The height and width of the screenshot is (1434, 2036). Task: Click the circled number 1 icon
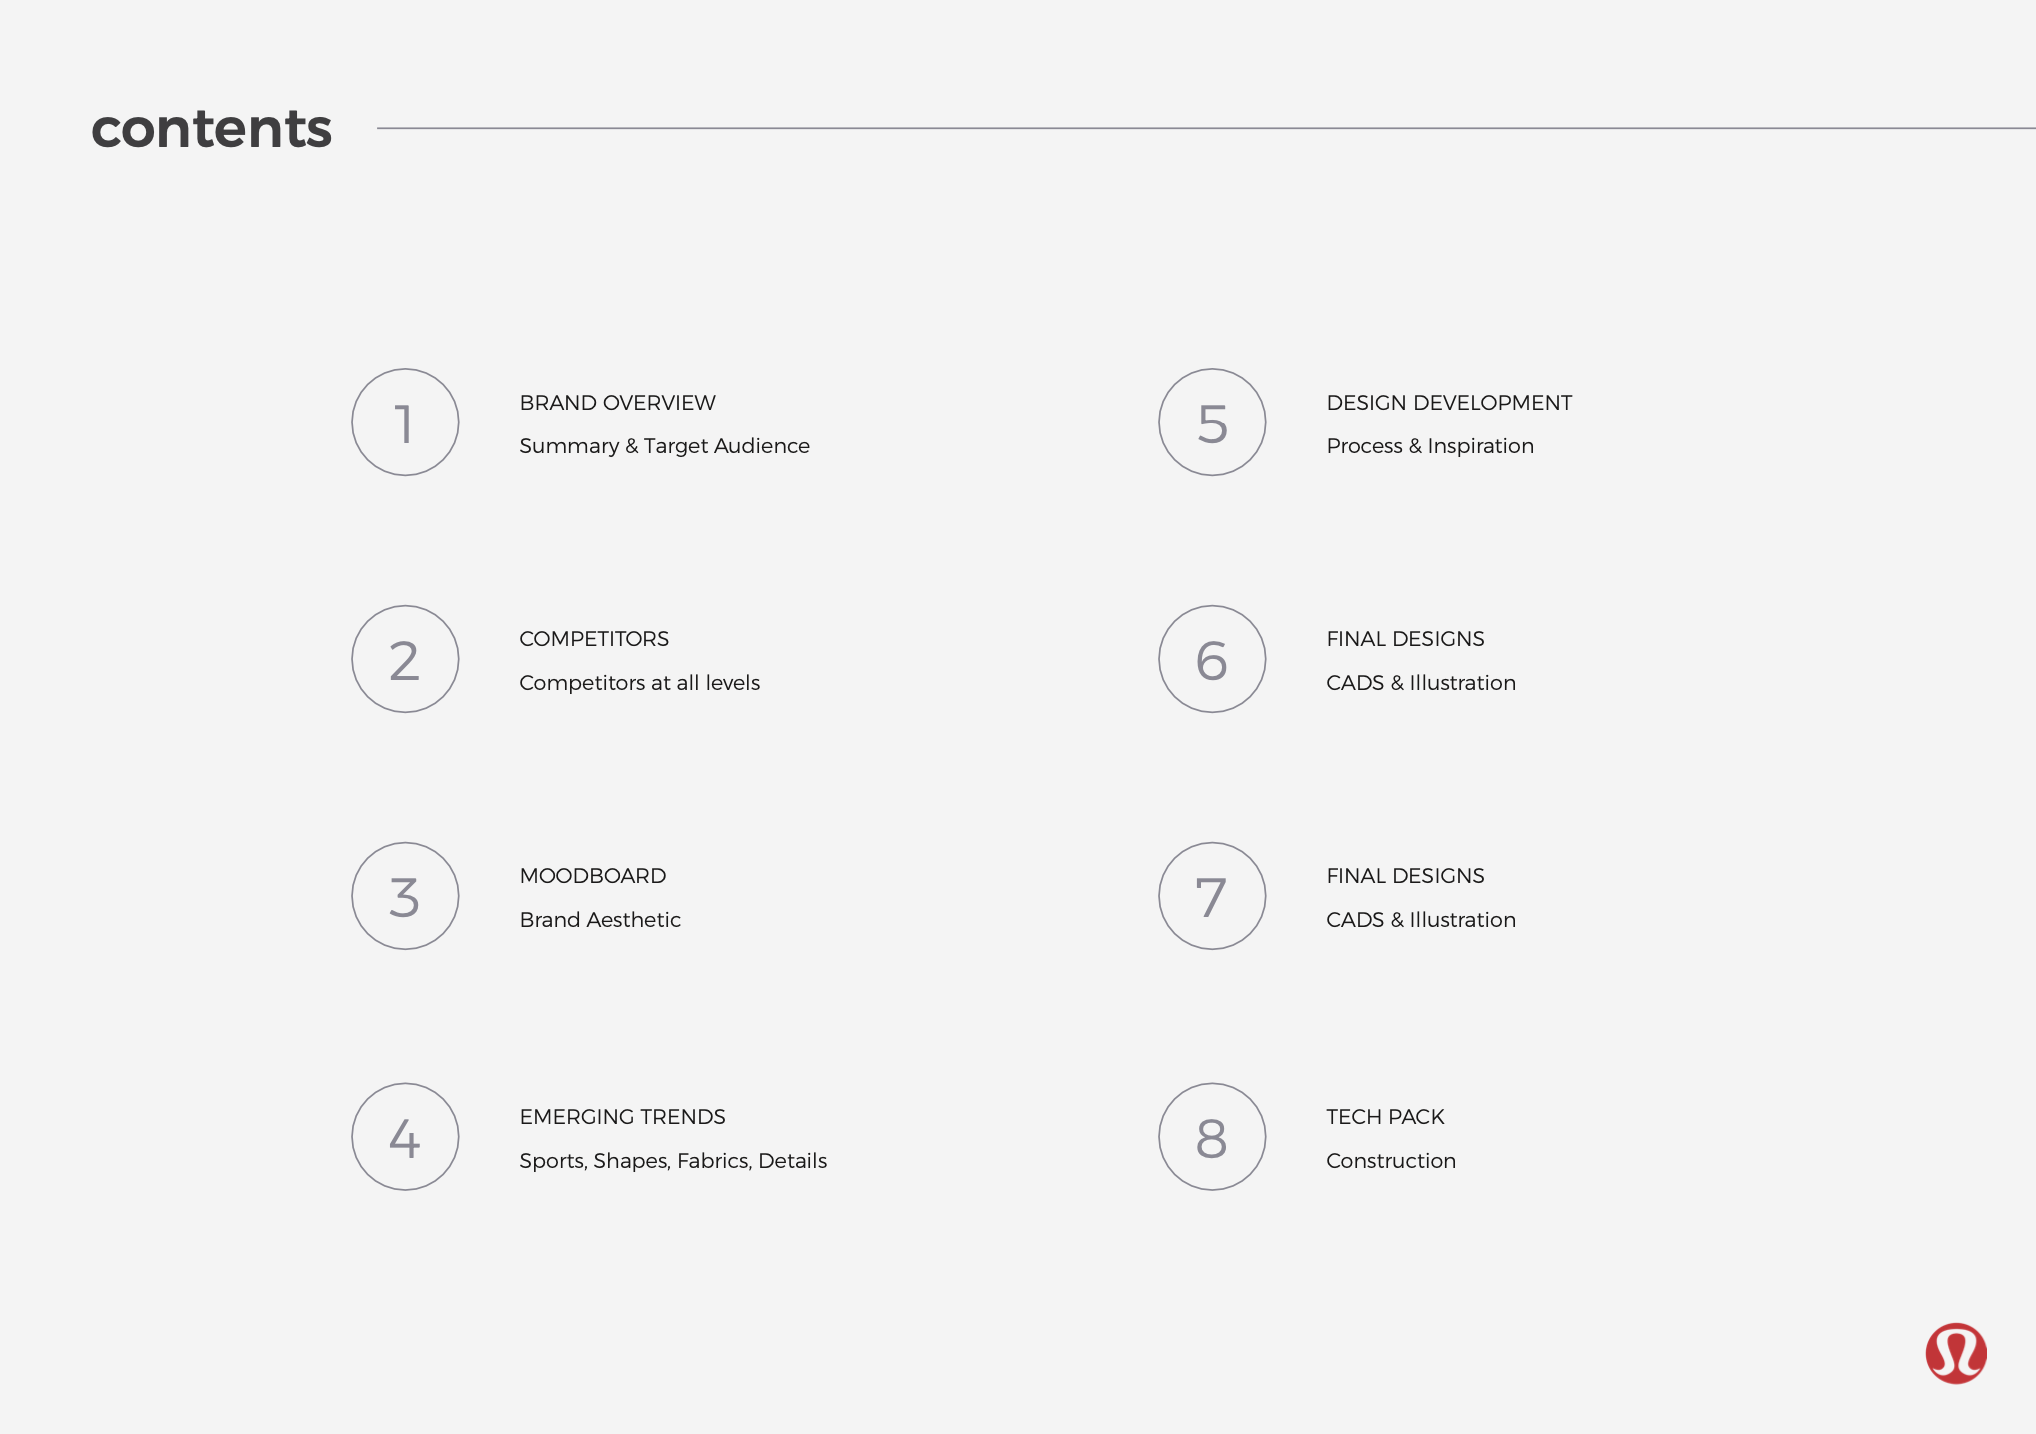[405, 422]
